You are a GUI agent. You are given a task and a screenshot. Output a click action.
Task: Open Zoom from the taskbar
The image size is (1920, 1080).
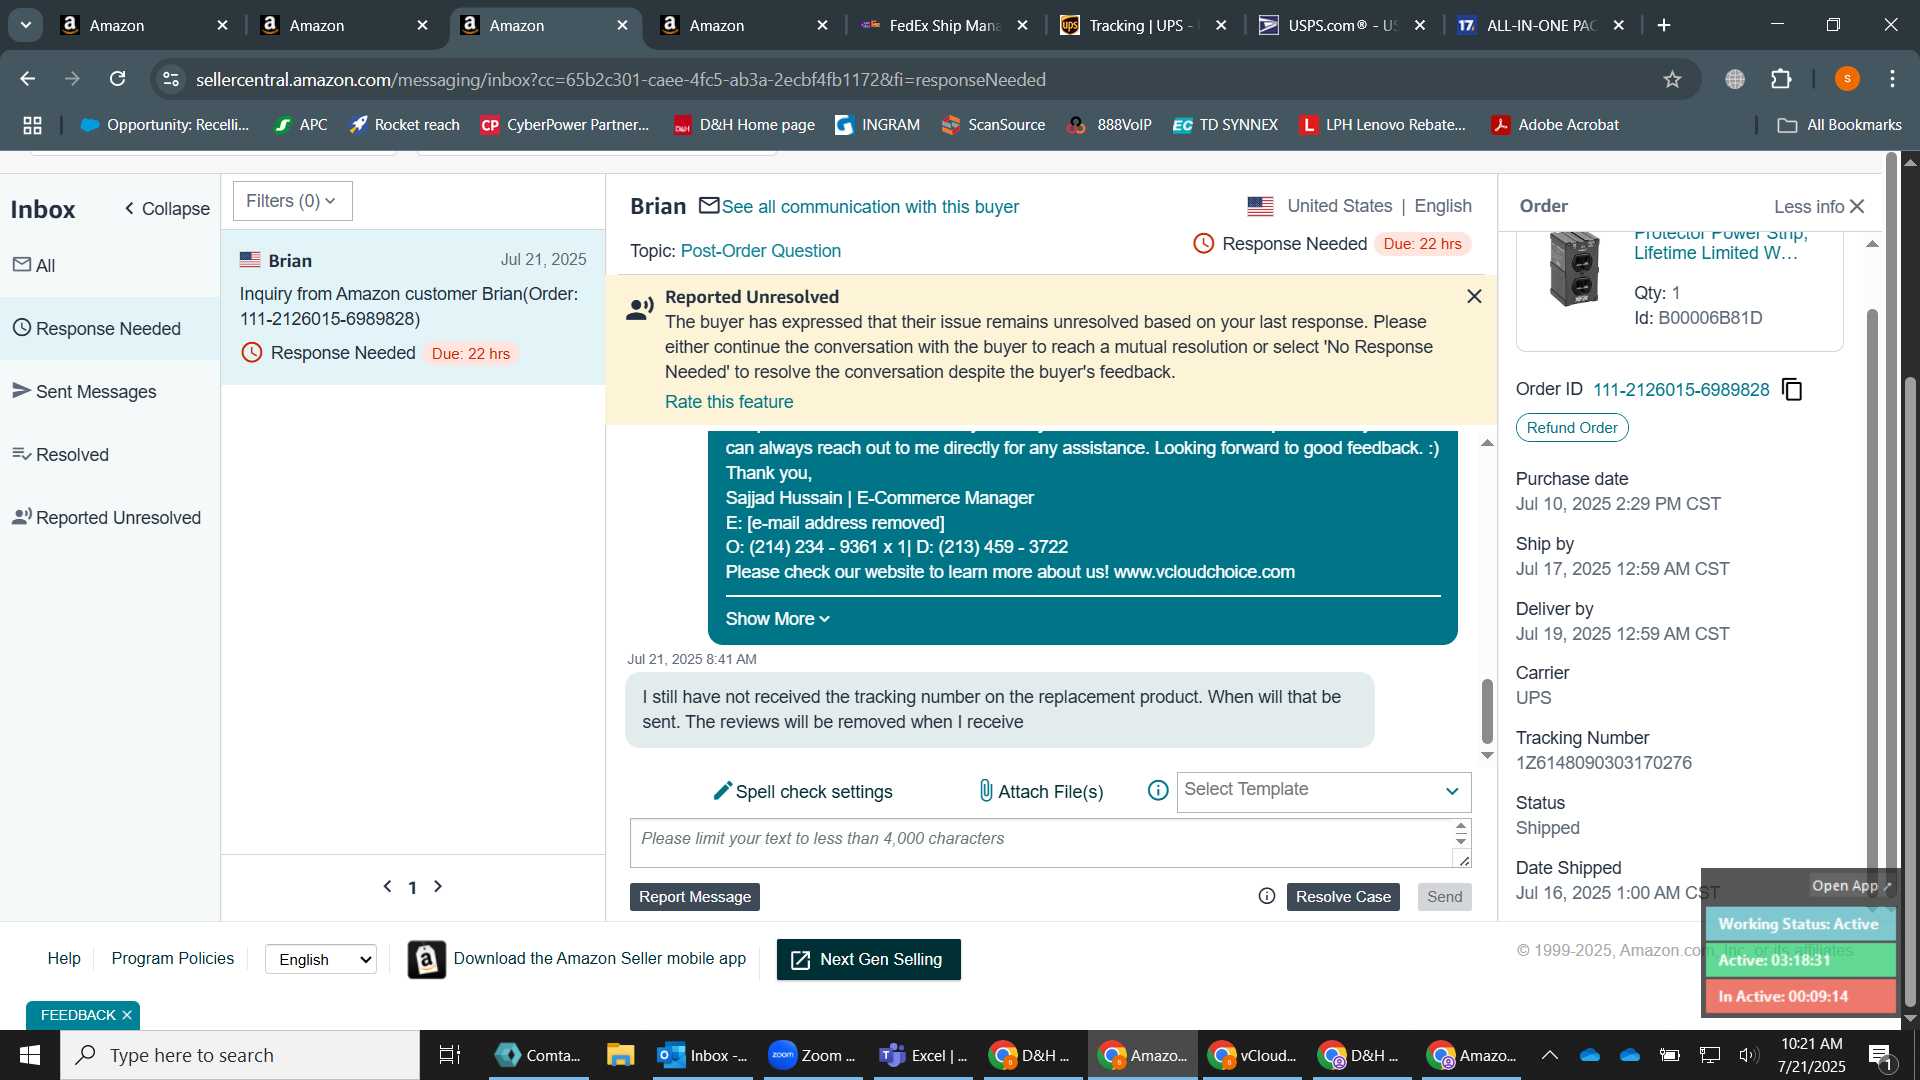pos(812,1055)
